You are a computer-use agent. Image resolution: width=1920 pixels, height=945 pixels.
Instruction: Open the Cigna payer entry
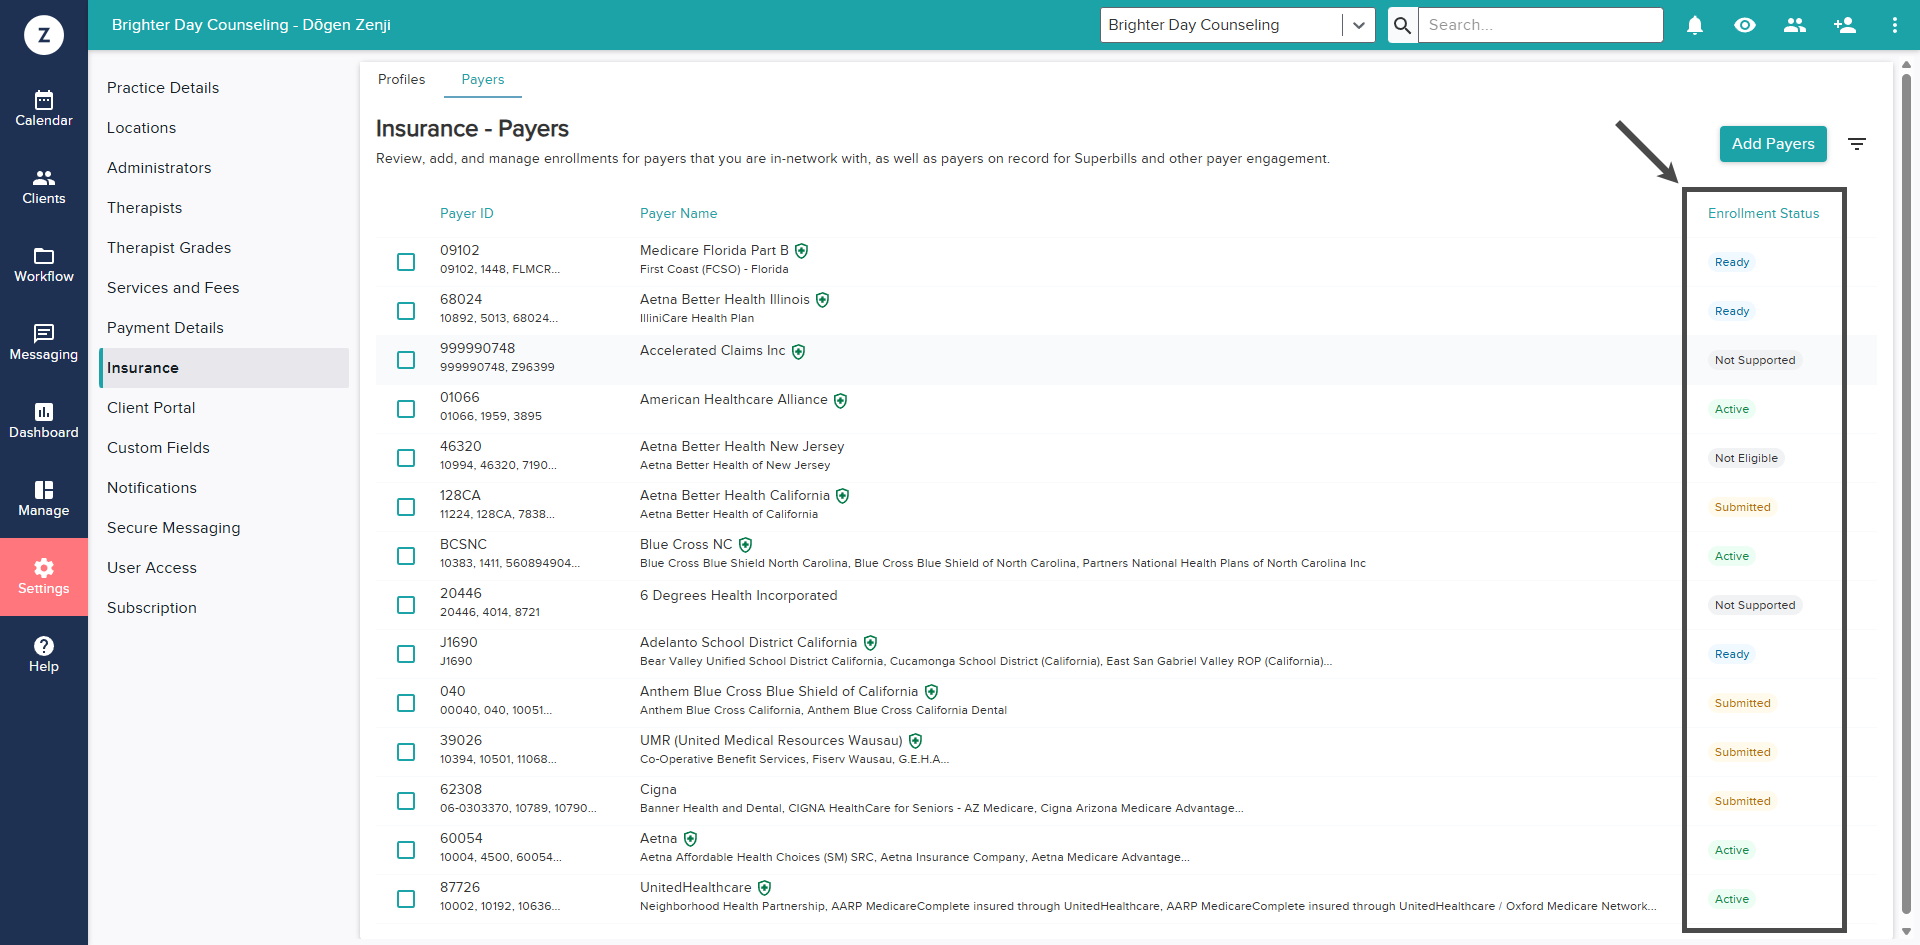[658, 790]
